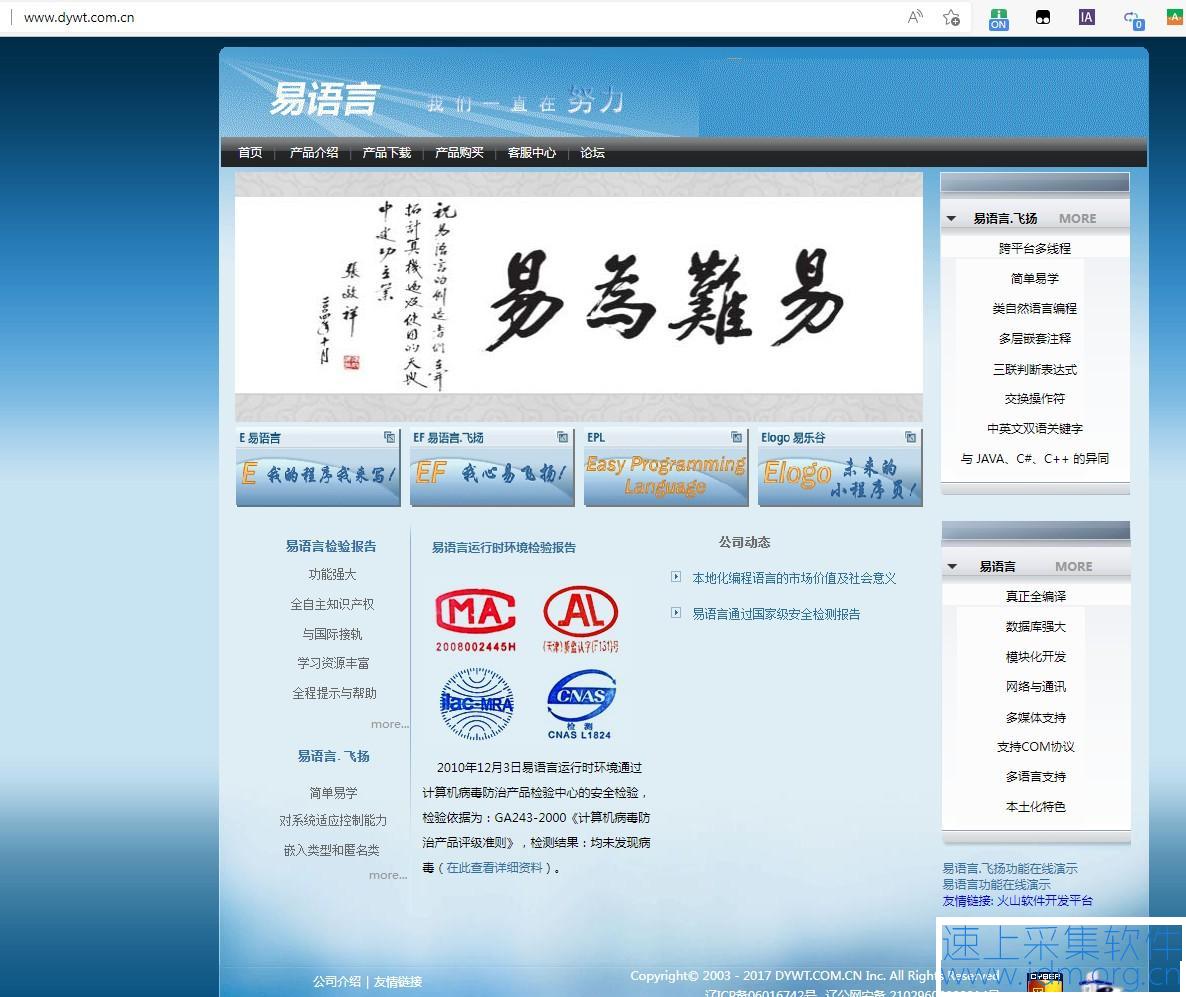Open 数据库强大 sidebar link

[1035, 626]
